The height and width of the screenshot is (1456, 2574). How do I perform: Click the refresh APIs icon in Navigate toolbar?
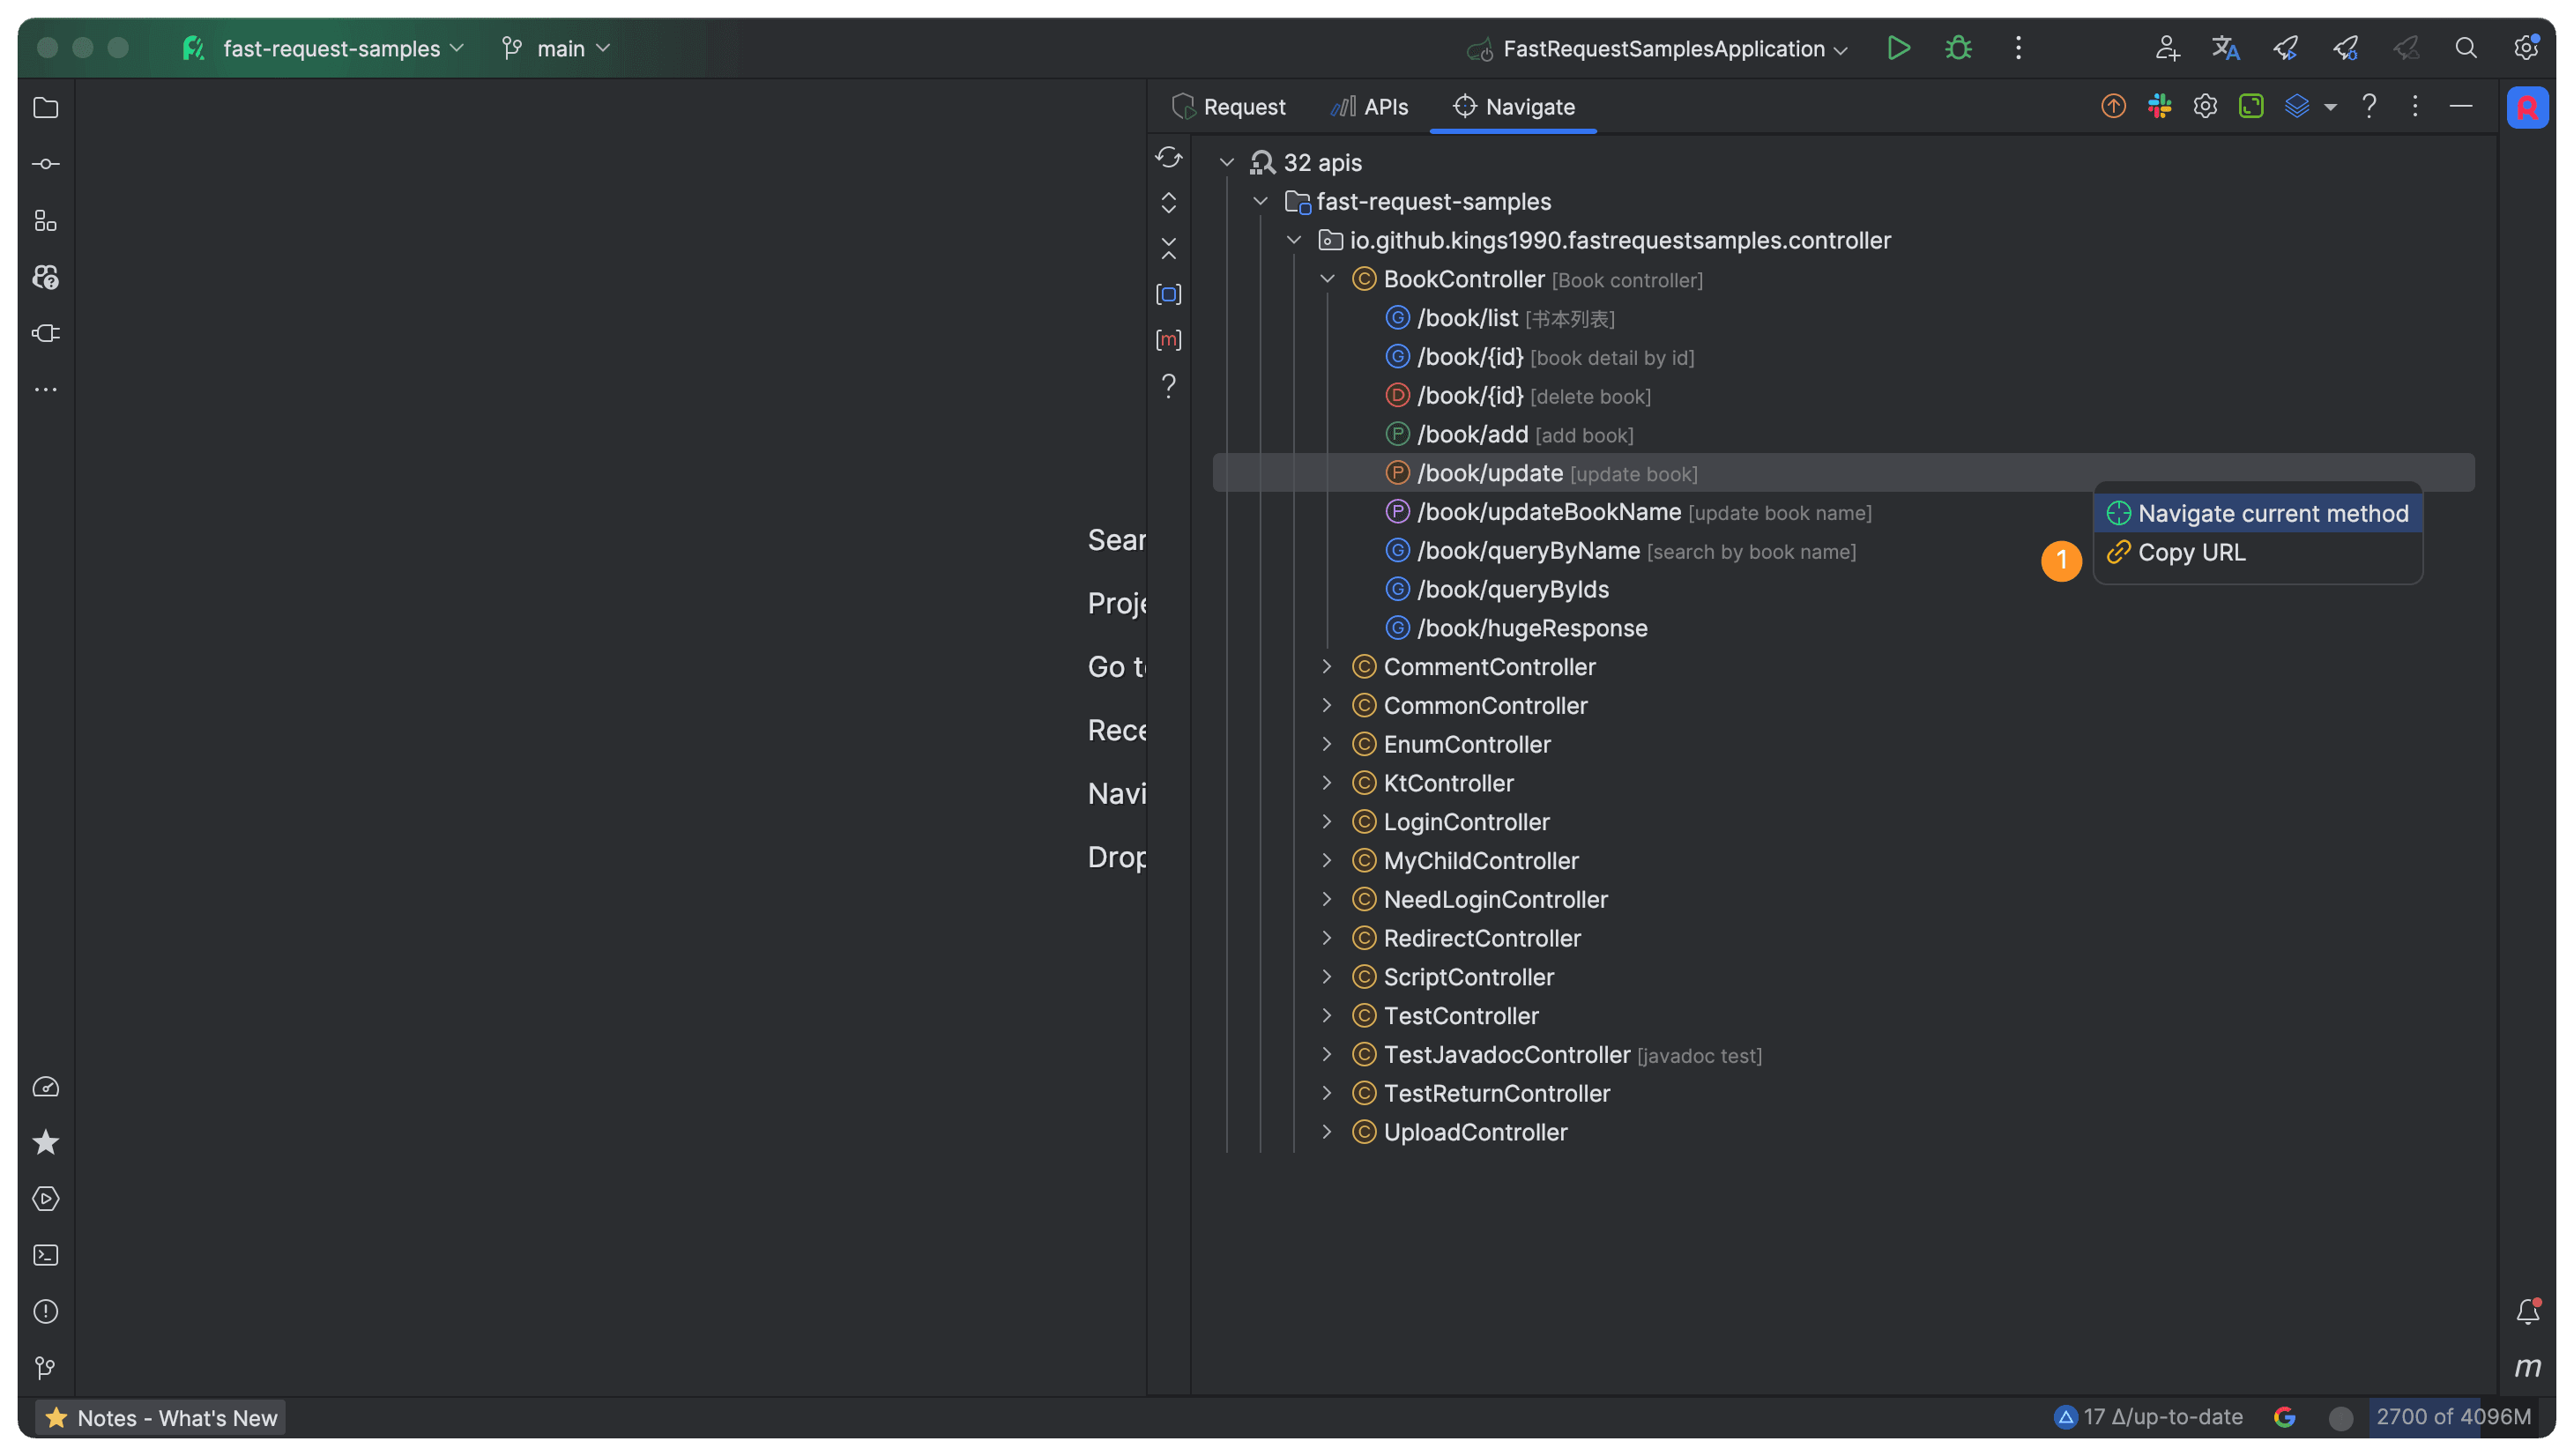click(x=1168, y=157)
